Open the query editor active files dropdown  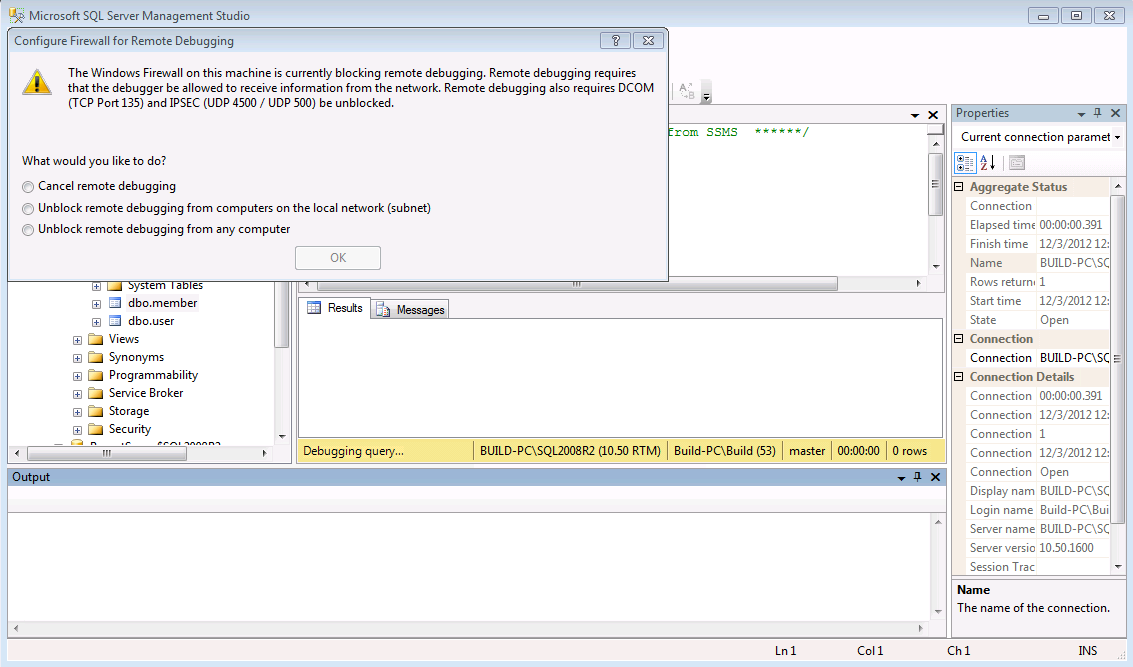[x=915, y=116]
